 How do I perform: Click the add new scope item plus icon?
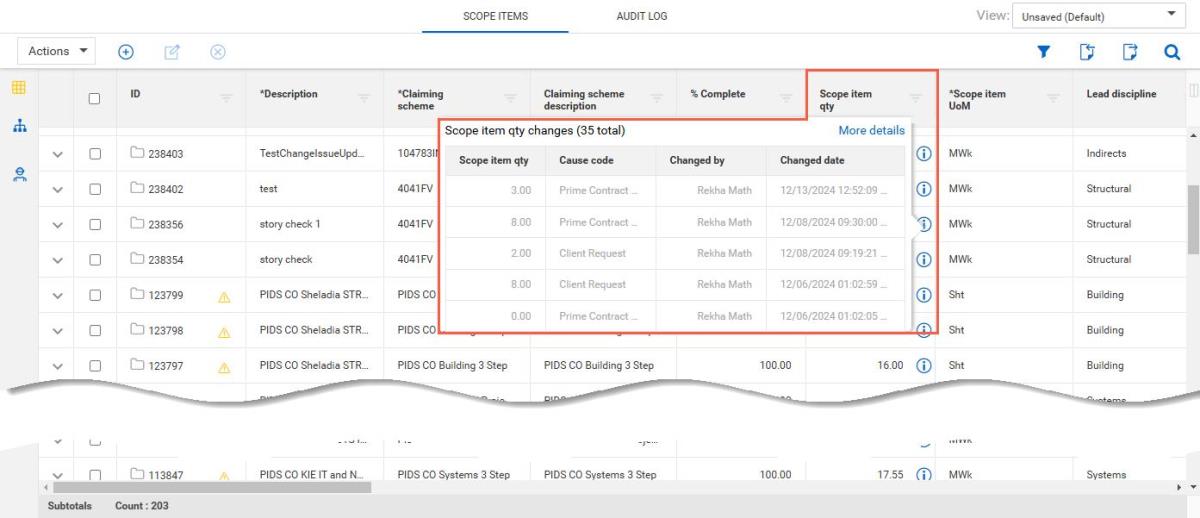(x=126, y=51)
